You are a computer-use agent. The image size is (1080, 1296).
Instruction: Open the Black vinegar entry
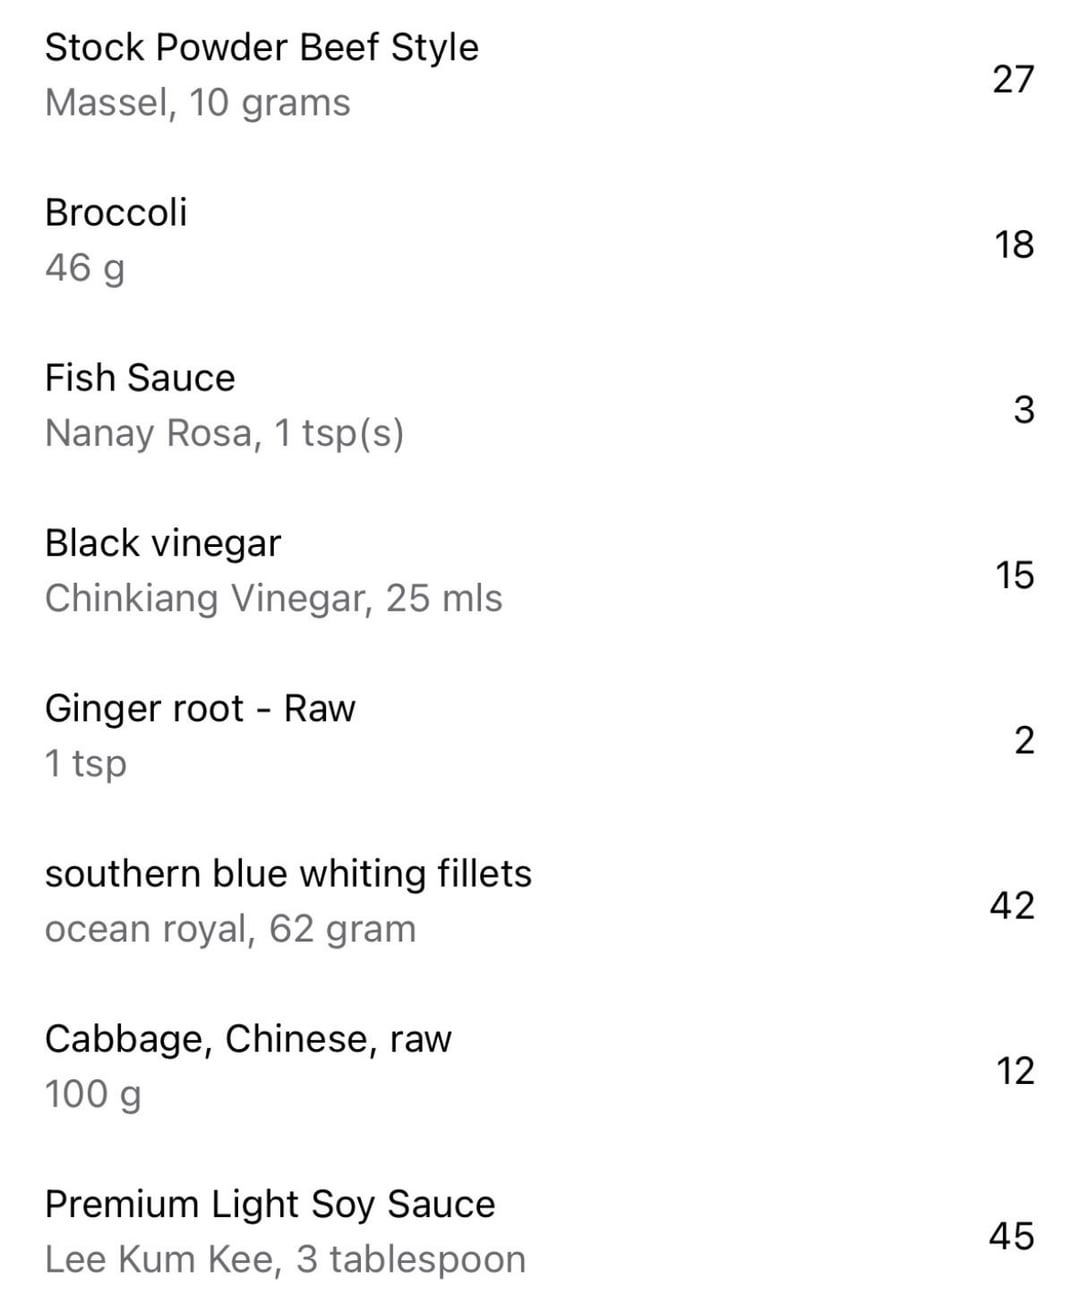(x=163, y=543)
